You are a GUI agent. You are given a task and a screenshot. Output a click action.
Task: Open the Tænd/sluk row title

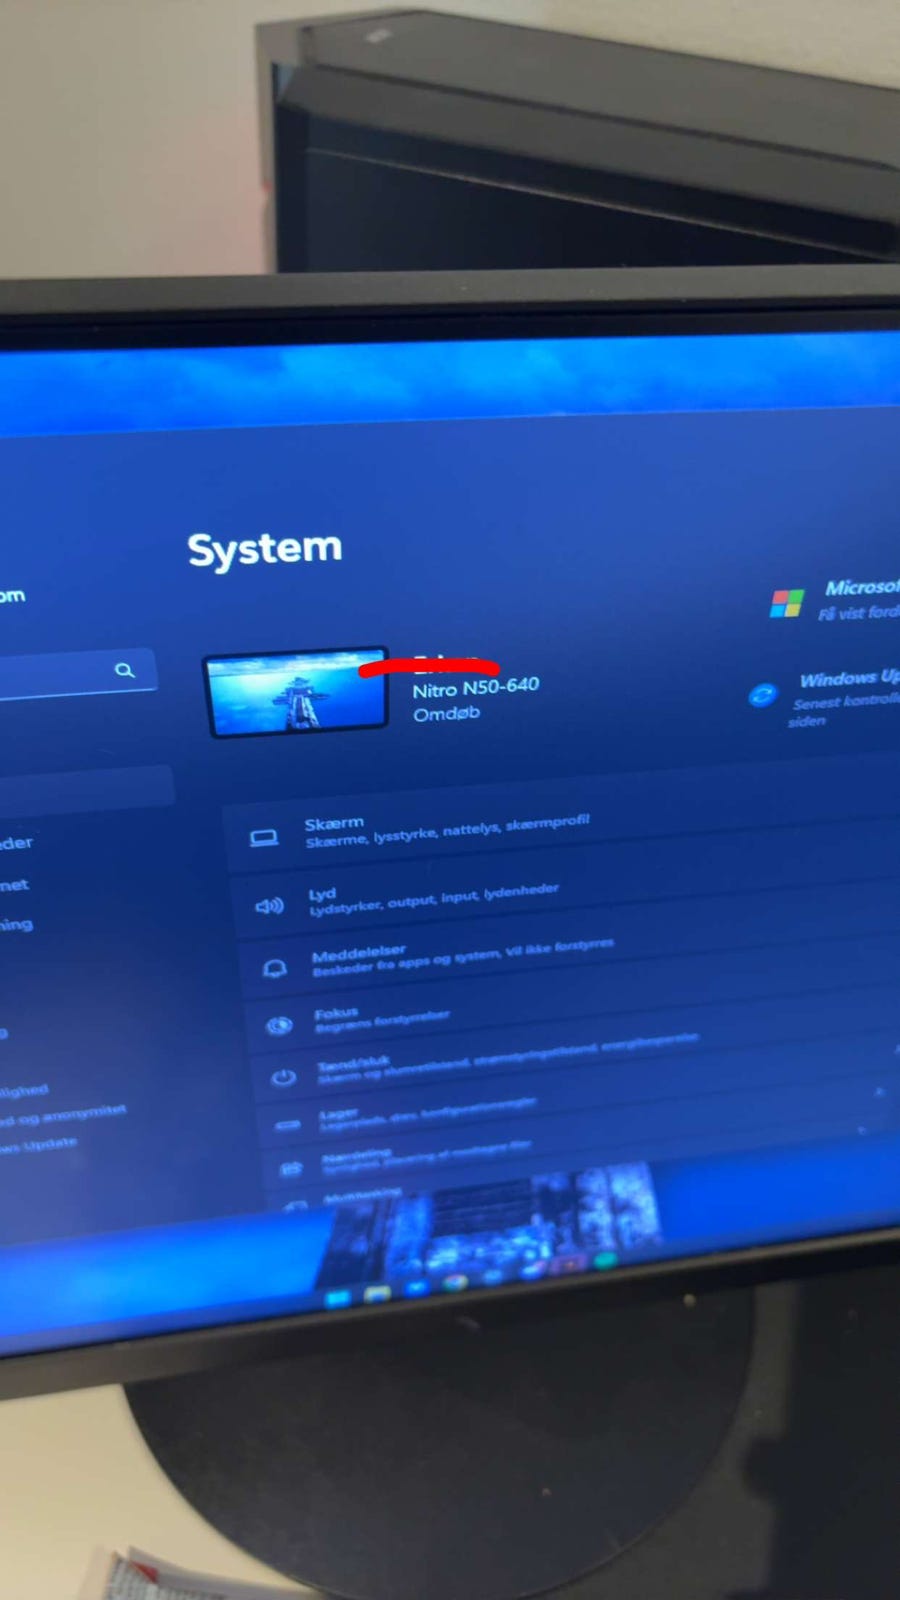(354, 1063)
